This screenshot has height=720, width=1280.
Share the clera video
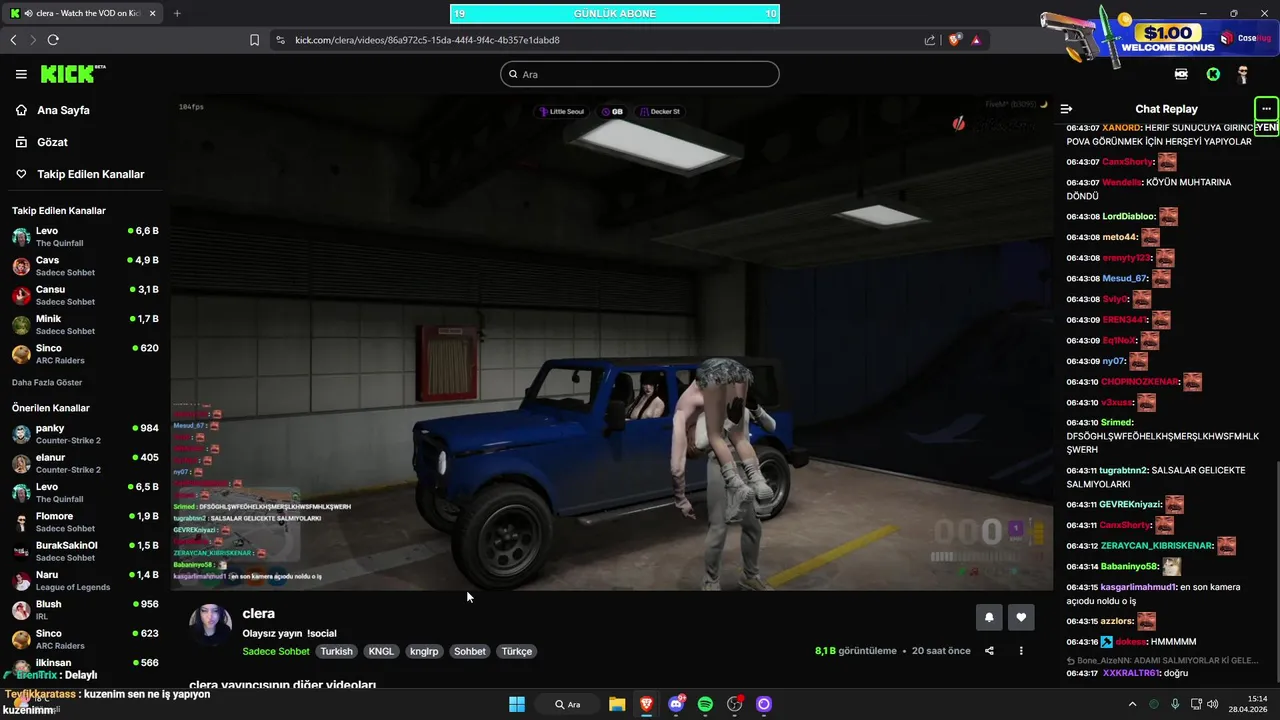[x=989, y=651]
